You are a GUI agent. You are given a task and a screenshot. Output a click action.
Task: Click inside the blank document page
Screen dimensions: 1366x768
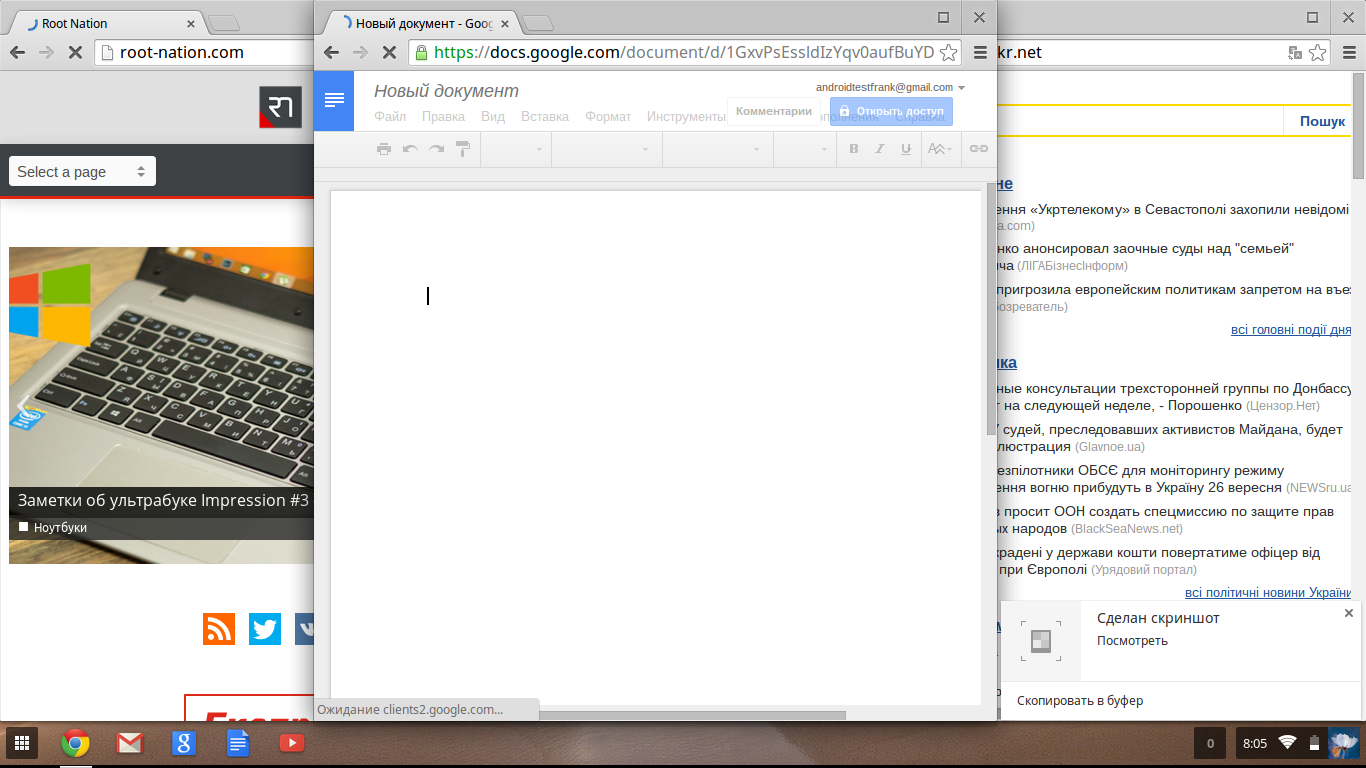pyautogui.click(x=656, y=450)
